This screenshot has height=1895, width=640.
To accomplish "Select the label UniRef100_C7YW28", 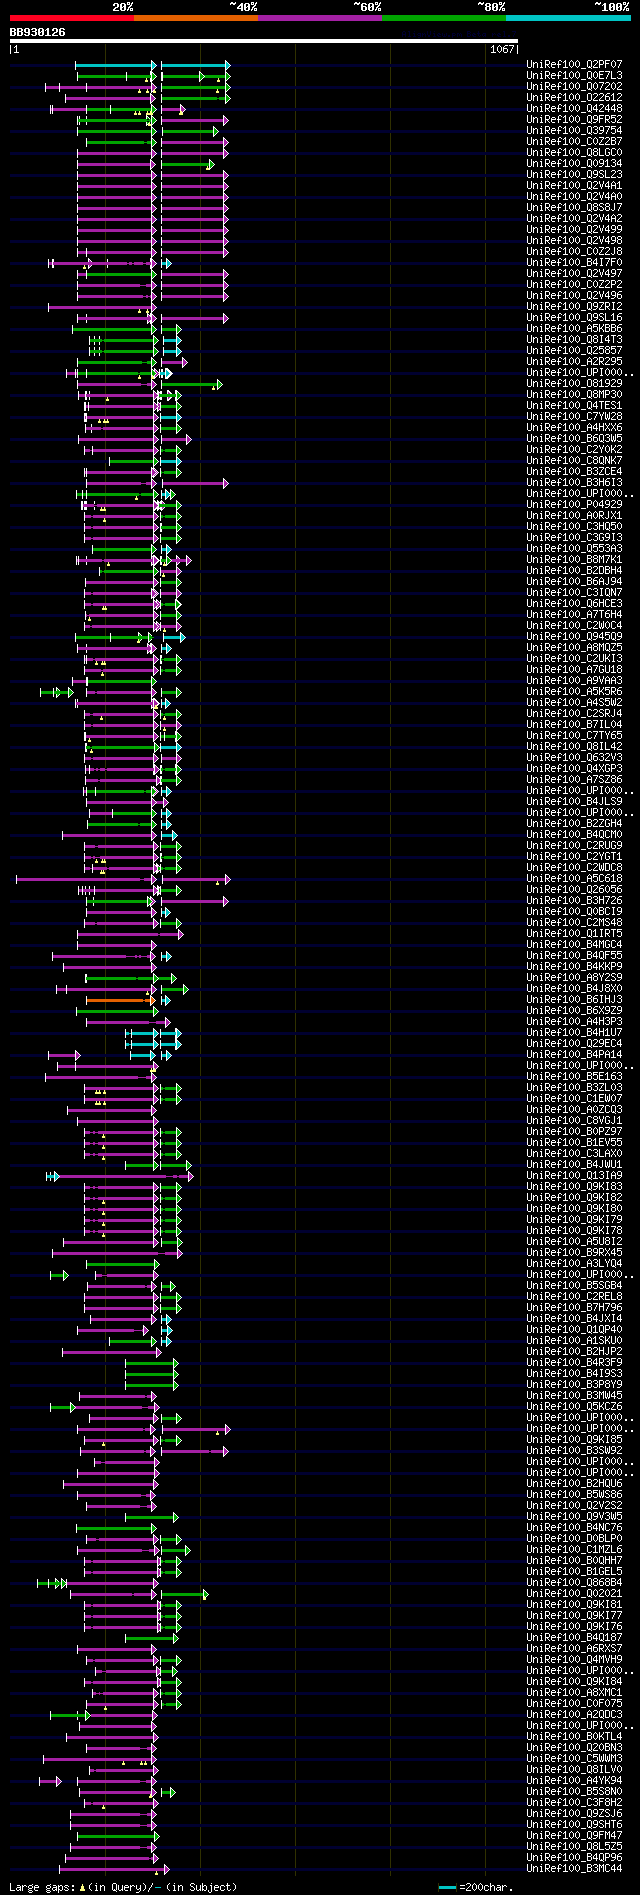I will [574, 417].
